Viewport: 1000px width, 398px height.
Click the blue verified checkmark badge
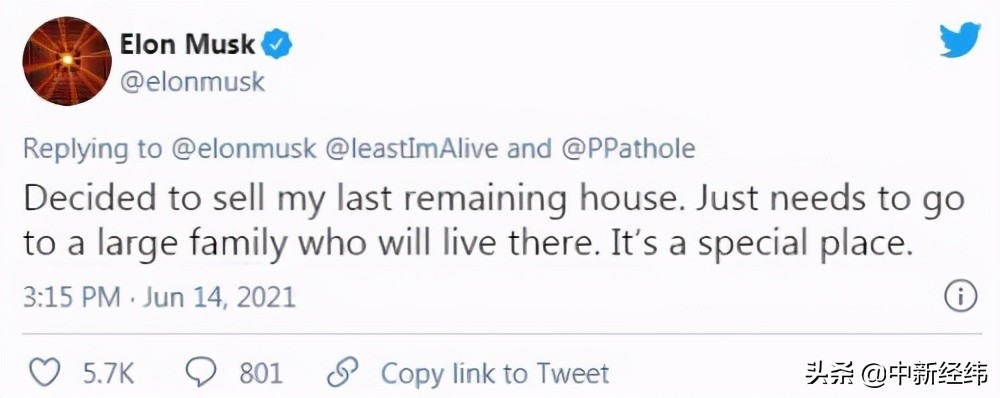point(278,45)
